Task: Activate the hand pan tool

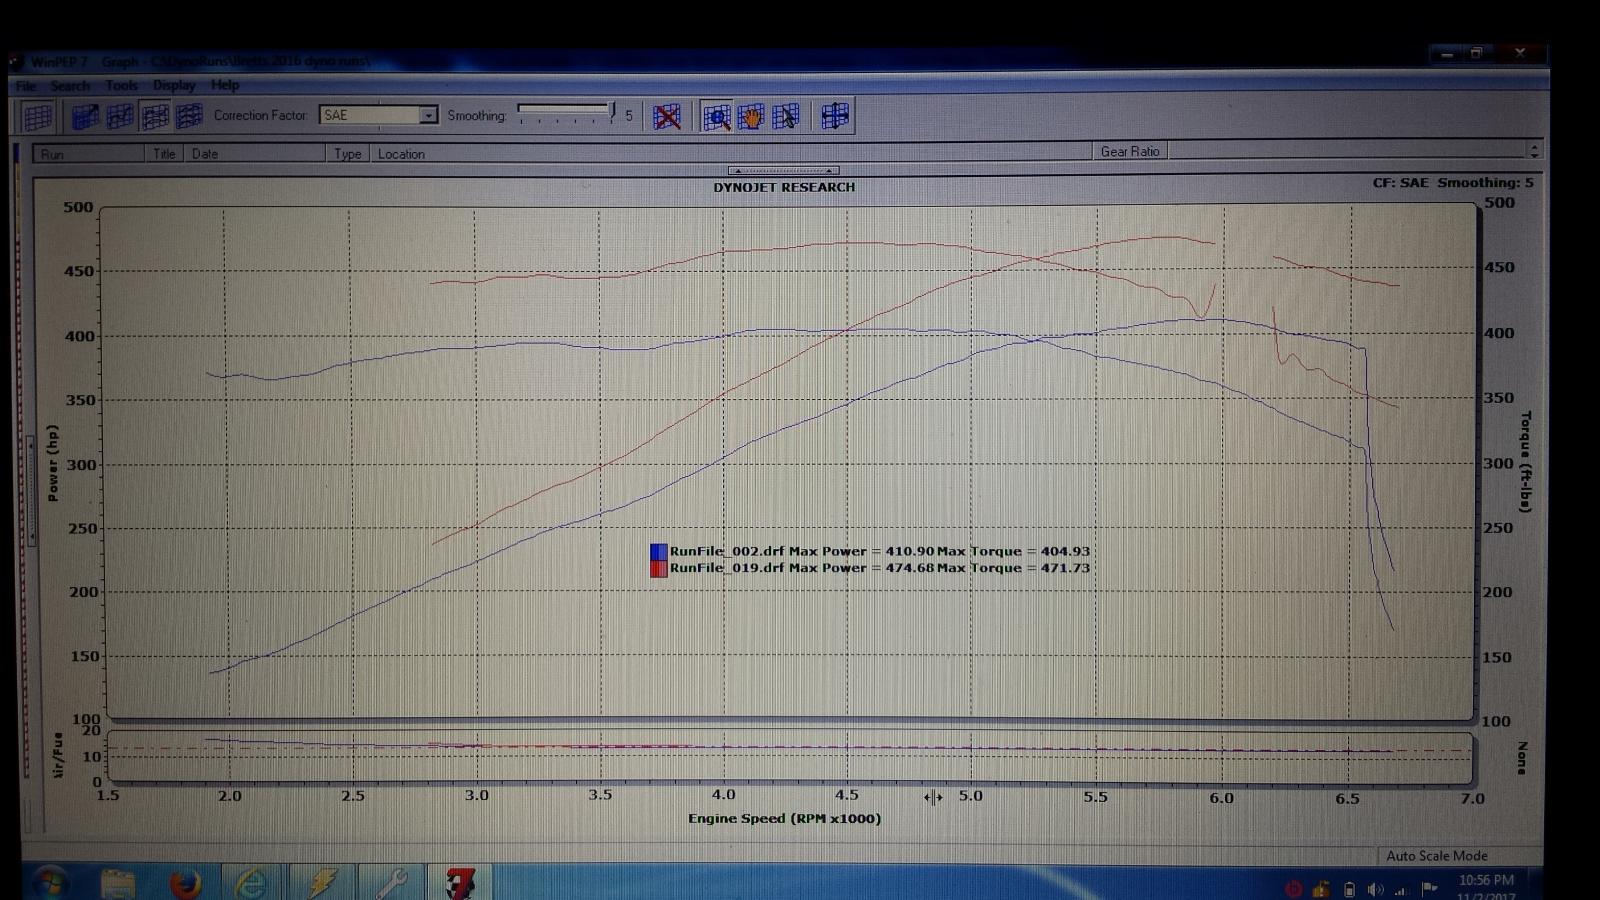Action: [751, 117]
